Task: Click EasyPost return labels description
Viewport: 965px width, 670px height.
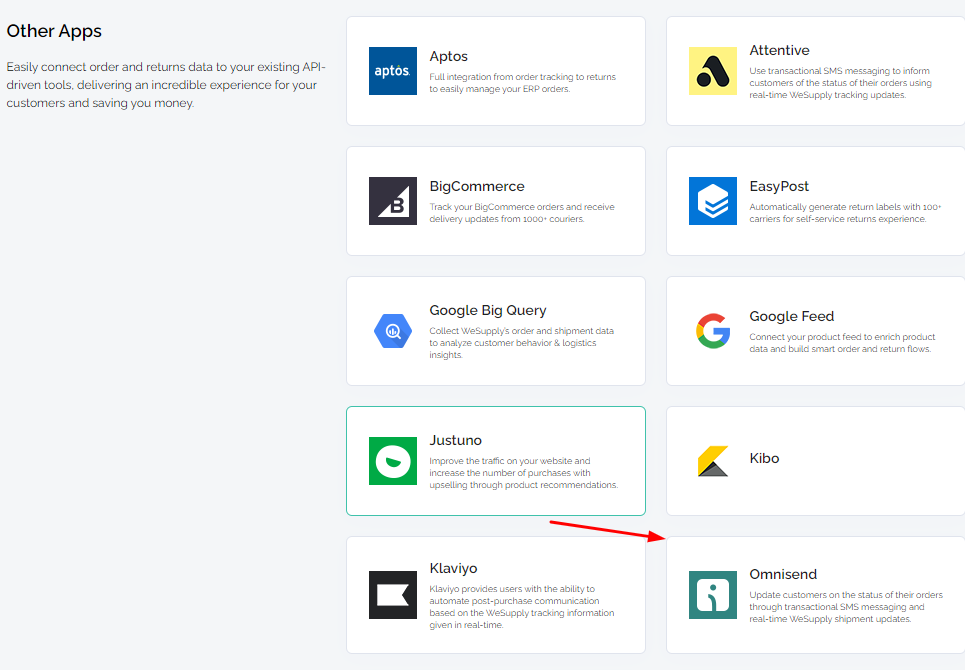Action: (845, 213)
